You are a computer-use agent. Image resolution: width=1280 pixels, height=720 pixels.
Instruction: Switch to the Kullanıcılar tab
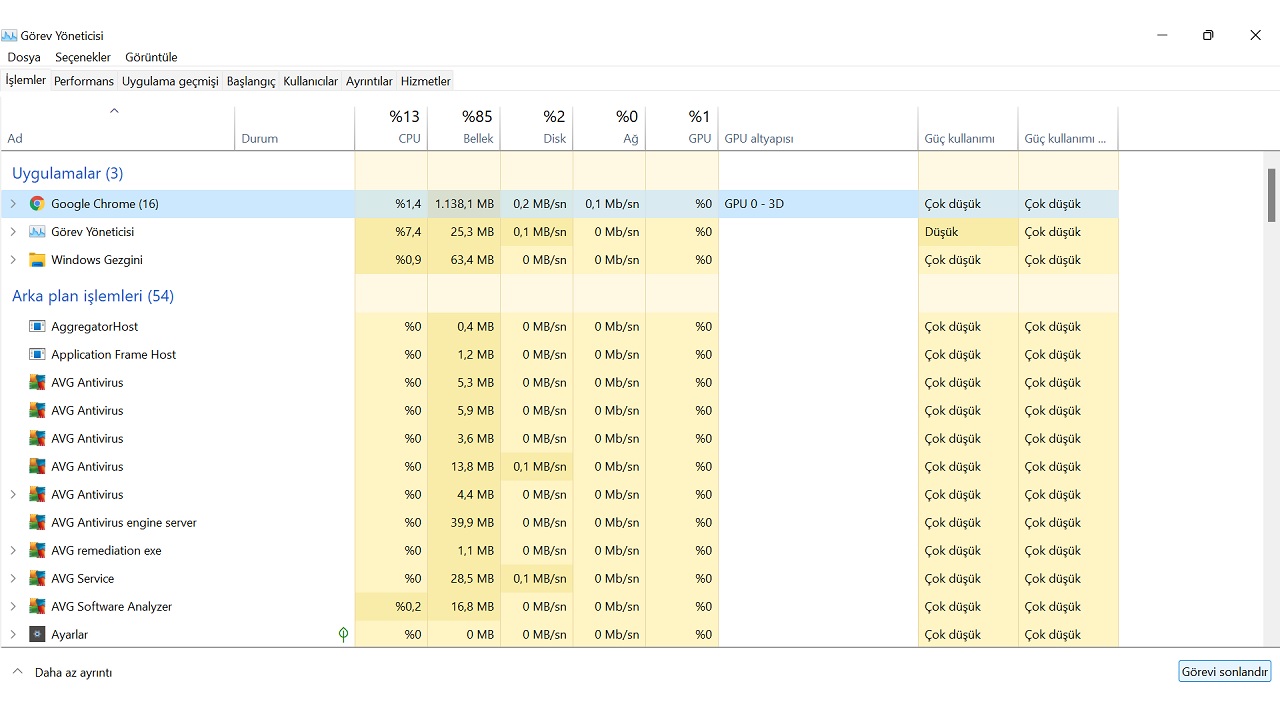coord(311,81)
